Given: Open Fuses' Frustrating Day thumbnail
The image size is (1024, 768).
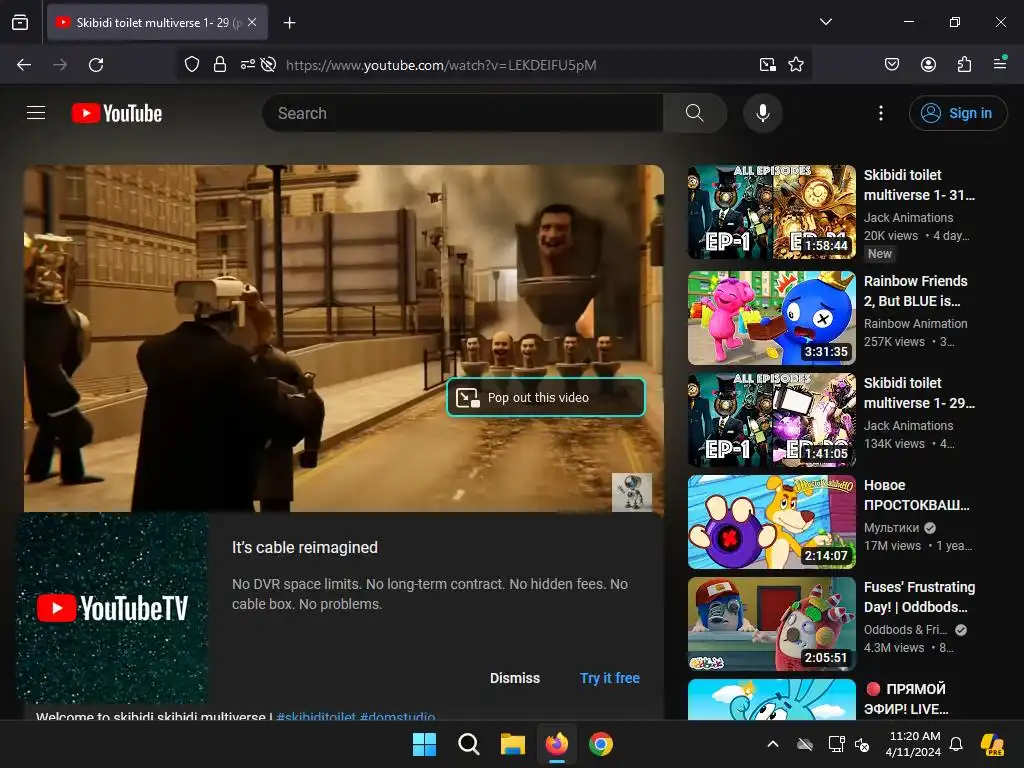Looking at the screenshot, I should pyautogui.click(x=771, y=624).
